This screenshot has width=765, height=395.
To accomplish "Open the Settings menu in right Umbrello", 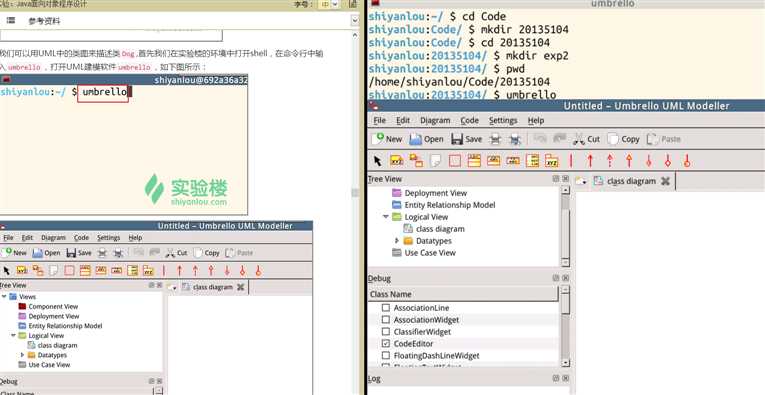I will (x=503, y=120).
